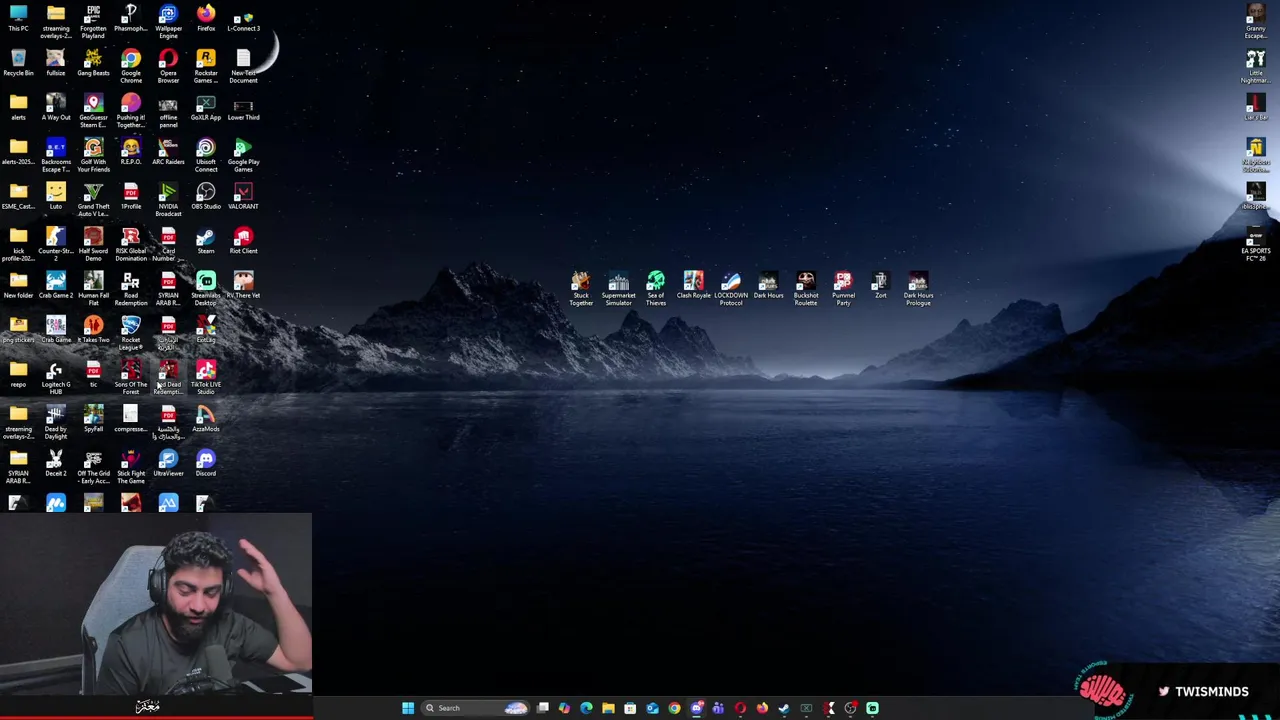Open Task View on the taskbar
Image resolution: width=1280 pixels, height=720 pixels.
click(542, 708)
